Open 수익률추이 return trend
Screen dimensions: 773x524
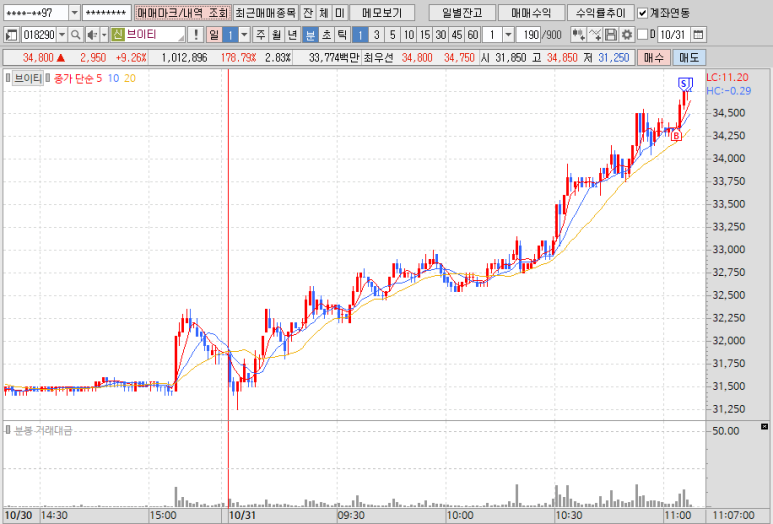pos(600,13)
